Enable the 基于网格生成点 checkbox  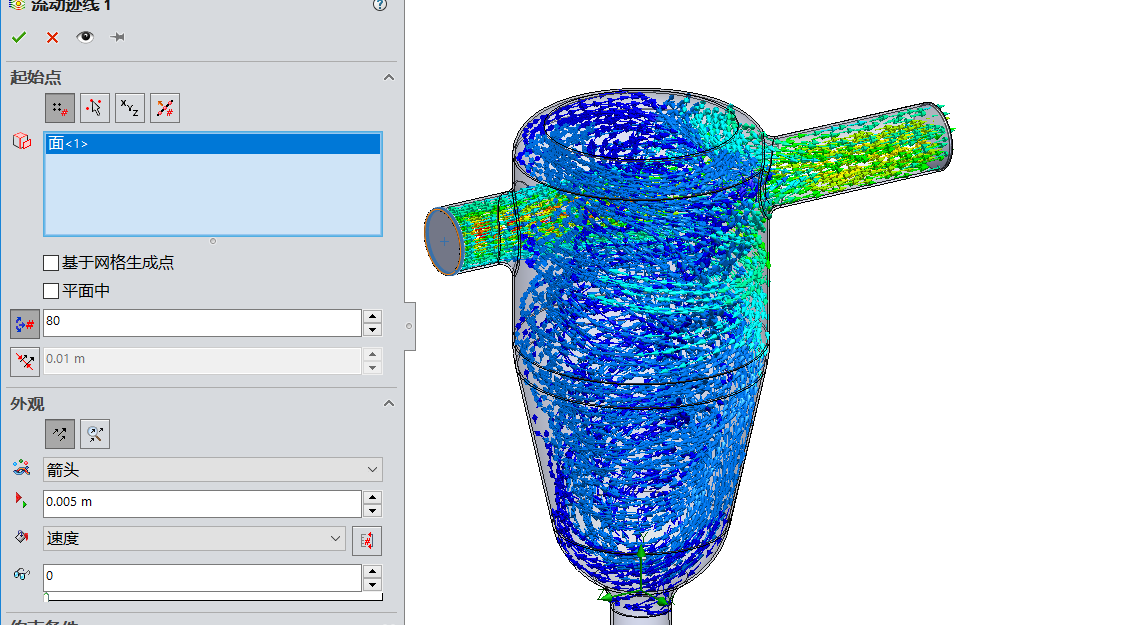50,262
